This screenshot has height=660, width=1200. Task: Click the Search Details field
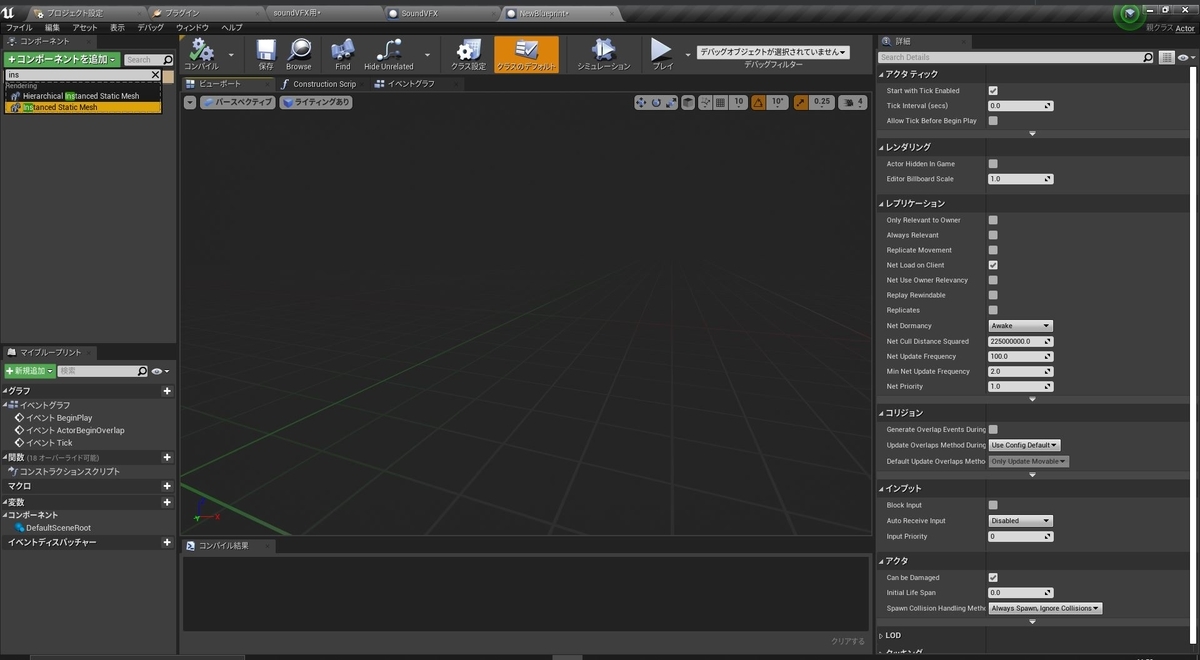[x=1016, y=58]
